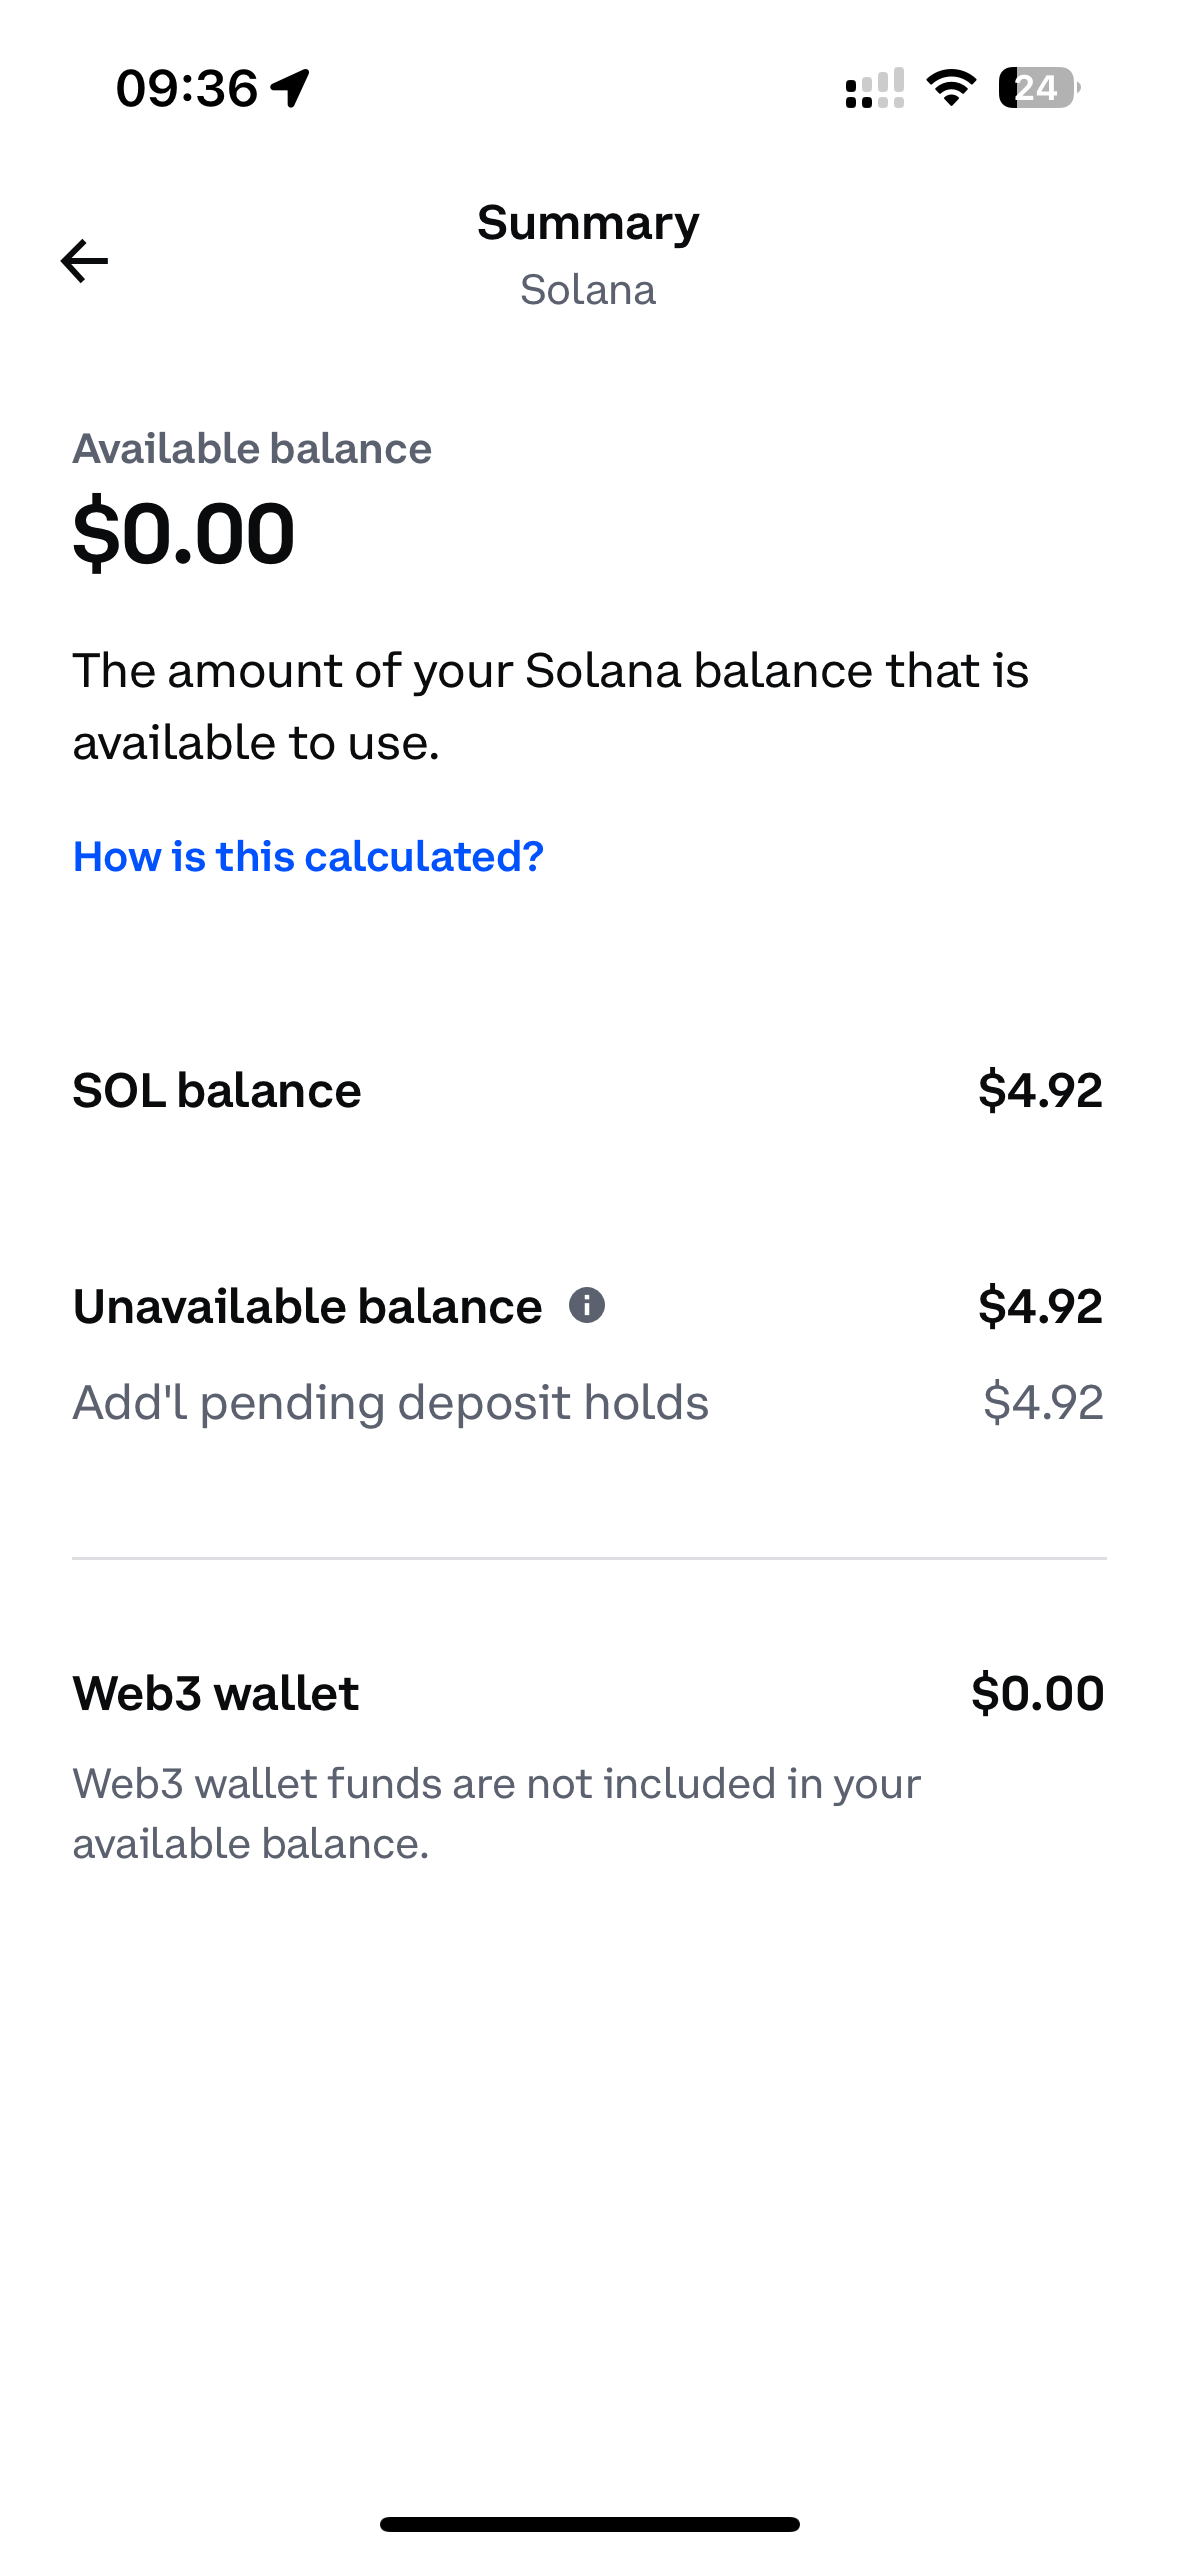1179x2556 pixels.
Task: Tap the Solana subtitle under Summary
Action: [x=588, y=290]
